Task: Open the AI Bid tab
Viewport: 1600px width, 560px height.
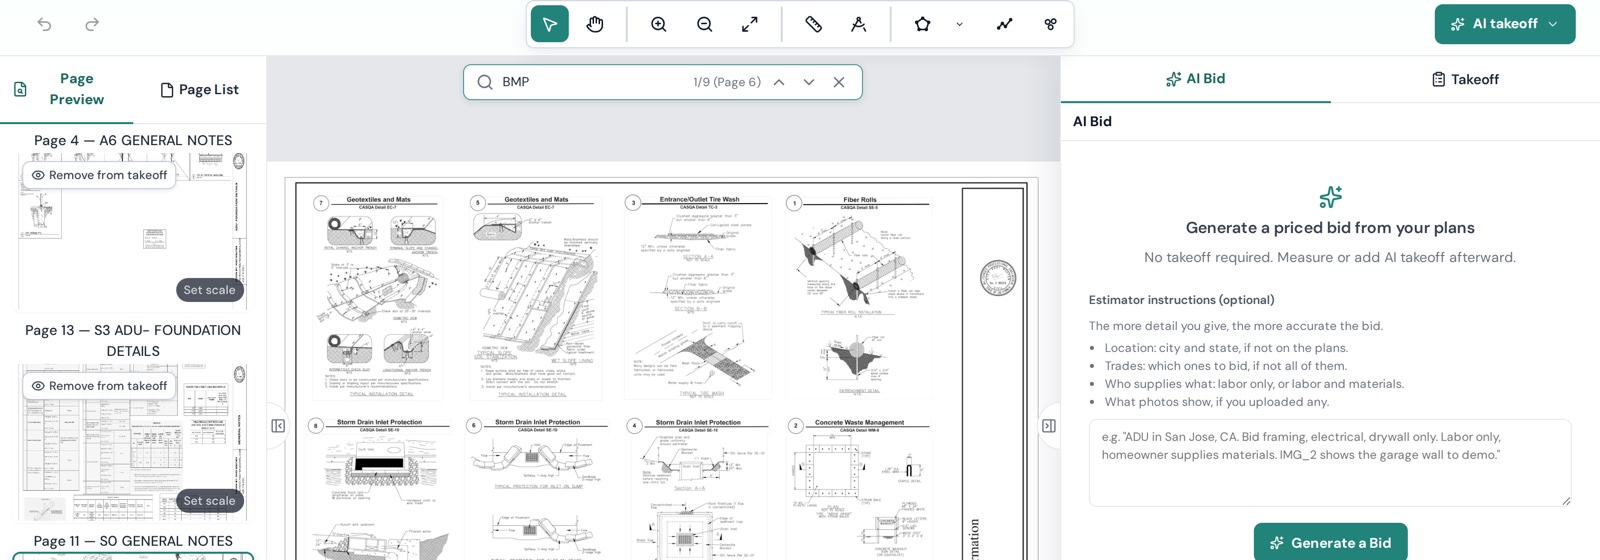Action: click(x=1195, y=79)
